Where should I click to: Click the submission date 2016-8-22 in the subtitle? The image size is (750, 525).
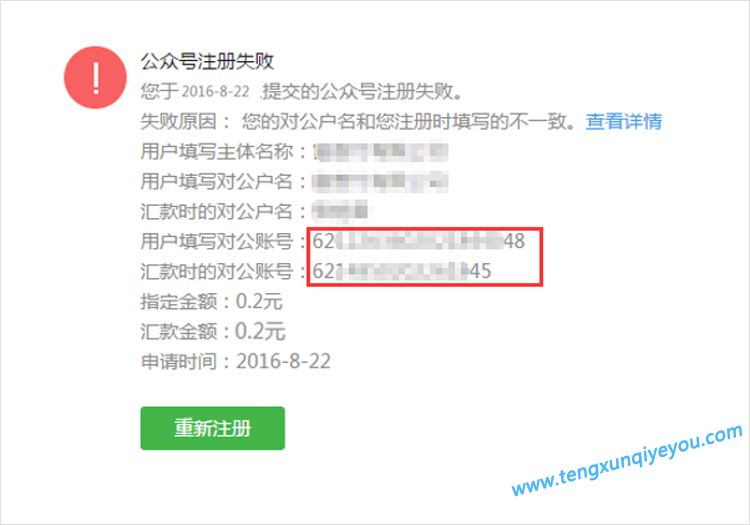[x=216, y=91]
